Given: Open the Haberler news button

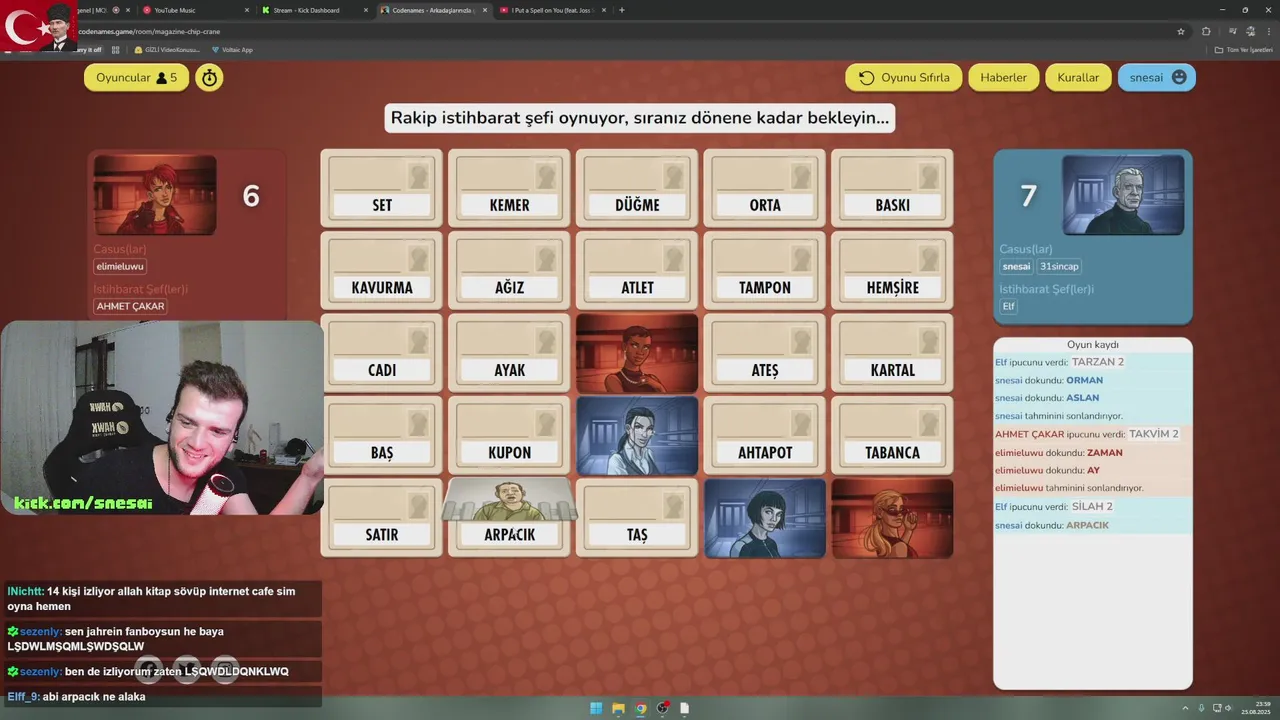Looking at the screenshot, I should point(1003,77).
